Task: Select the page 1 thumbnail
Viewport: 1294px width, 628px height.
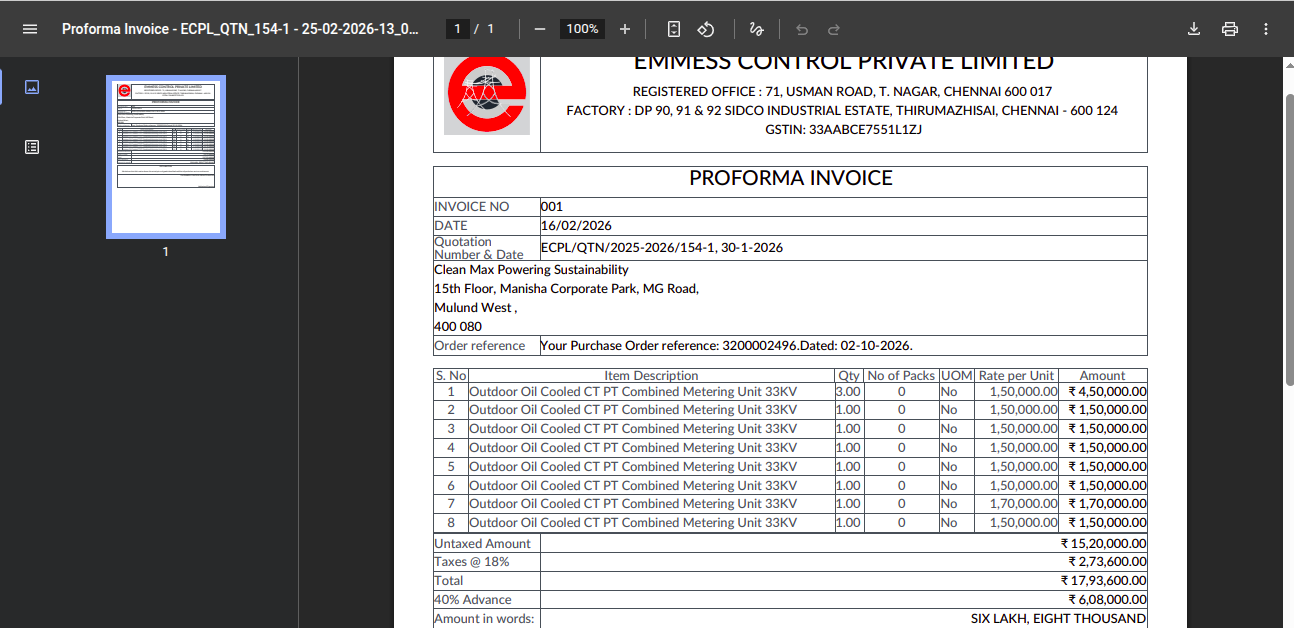Action: pos(166,157)
